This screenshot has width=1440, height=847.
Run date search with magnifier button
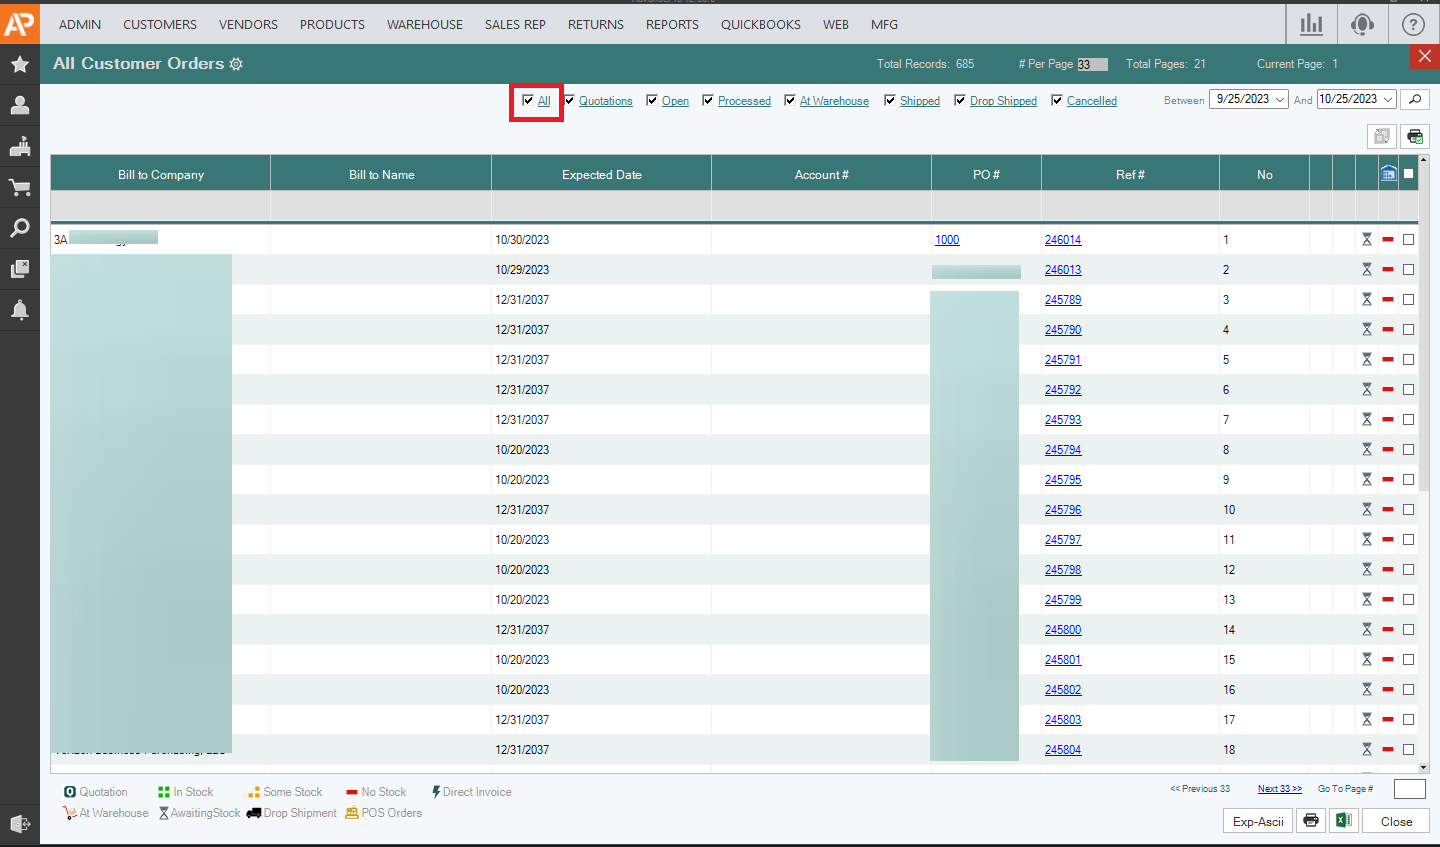pos(1414,99)
